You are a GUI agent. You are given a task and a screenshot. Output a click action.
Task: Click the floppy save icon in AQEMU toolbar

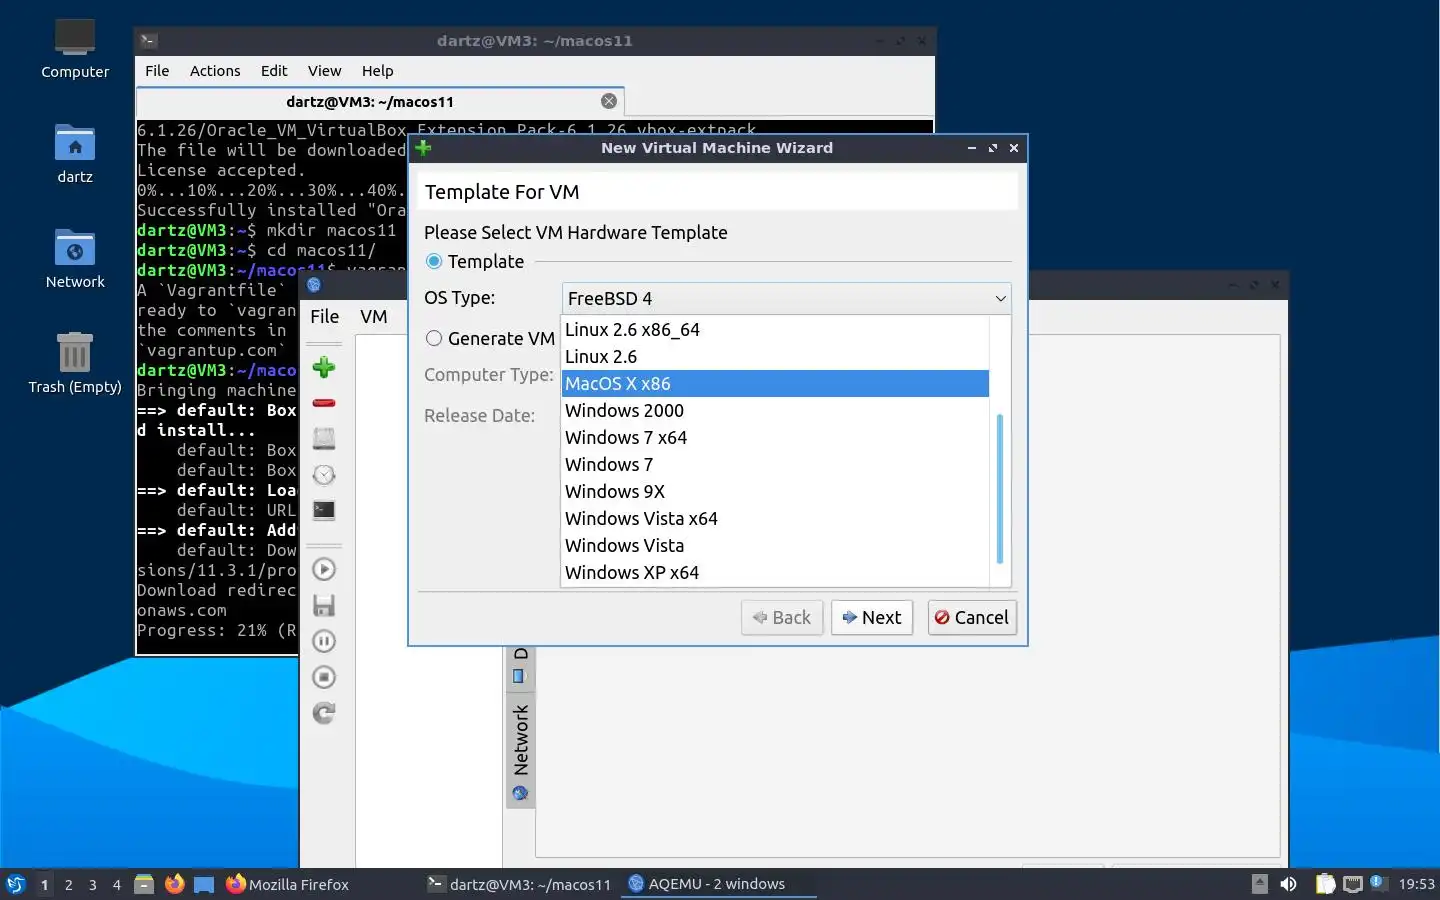[323, 605]
